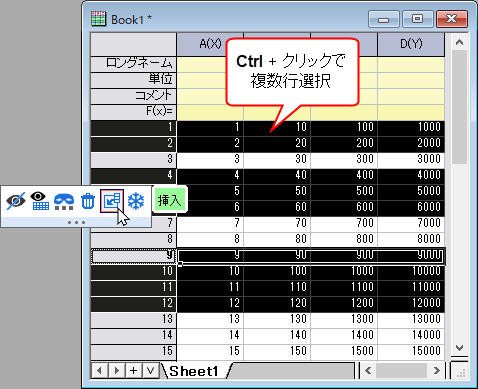Click cell containing 150
478x389 pixels.
click(x=277, y=352)
